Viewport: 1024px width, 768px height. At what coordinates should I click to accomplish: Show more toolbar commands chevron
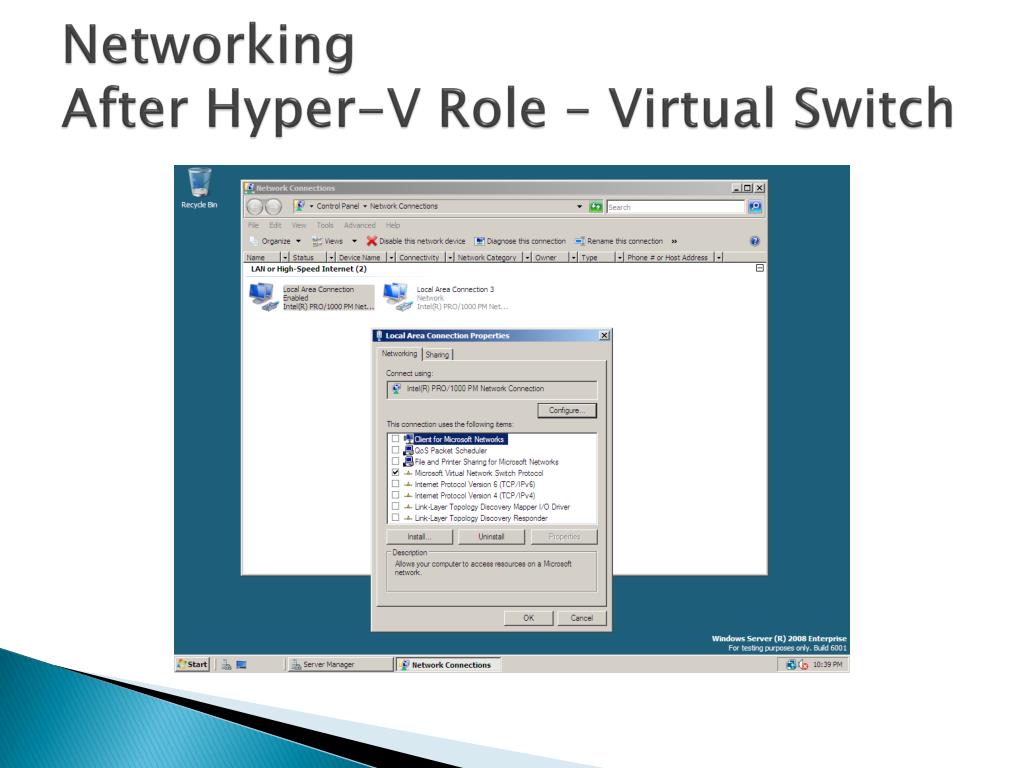674,241
